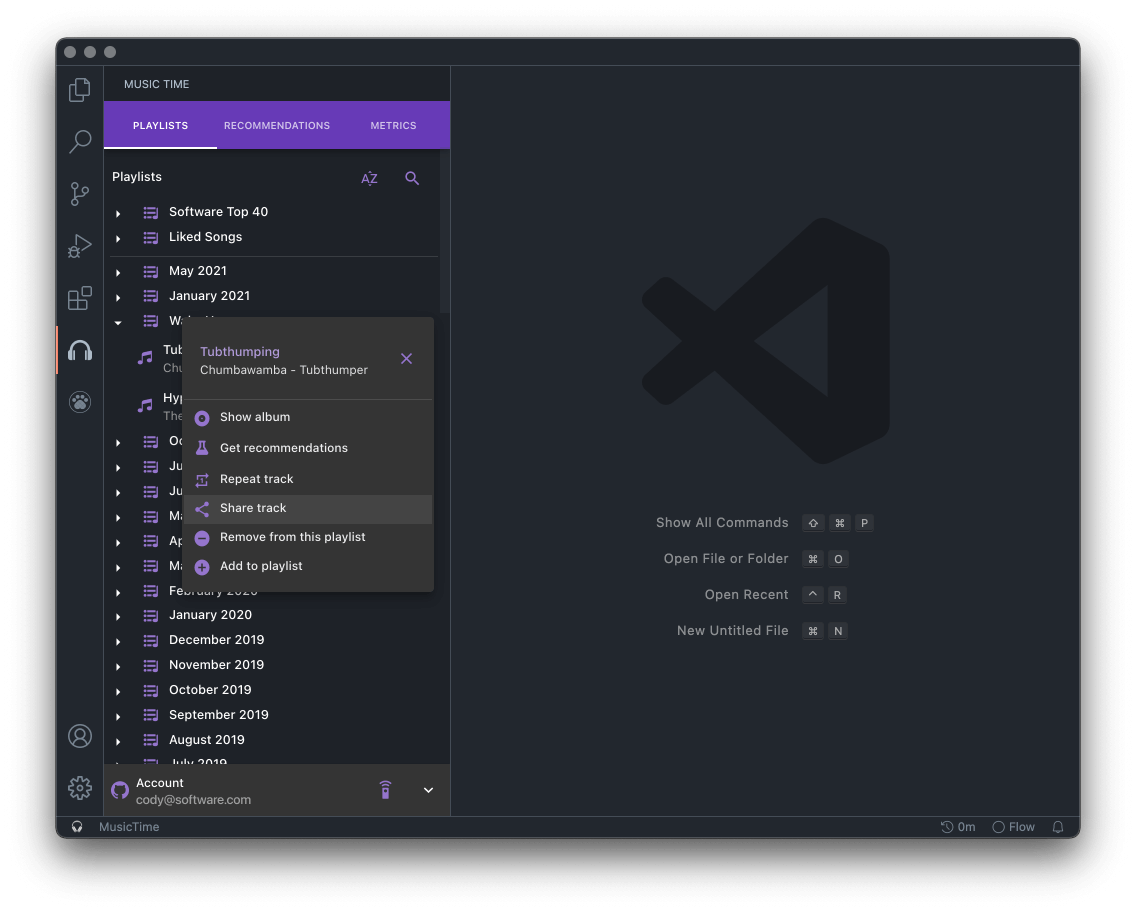Choose Remove from this playlist
The width and height of the screenshot is (1136, 912).
(x=292, y=537)
